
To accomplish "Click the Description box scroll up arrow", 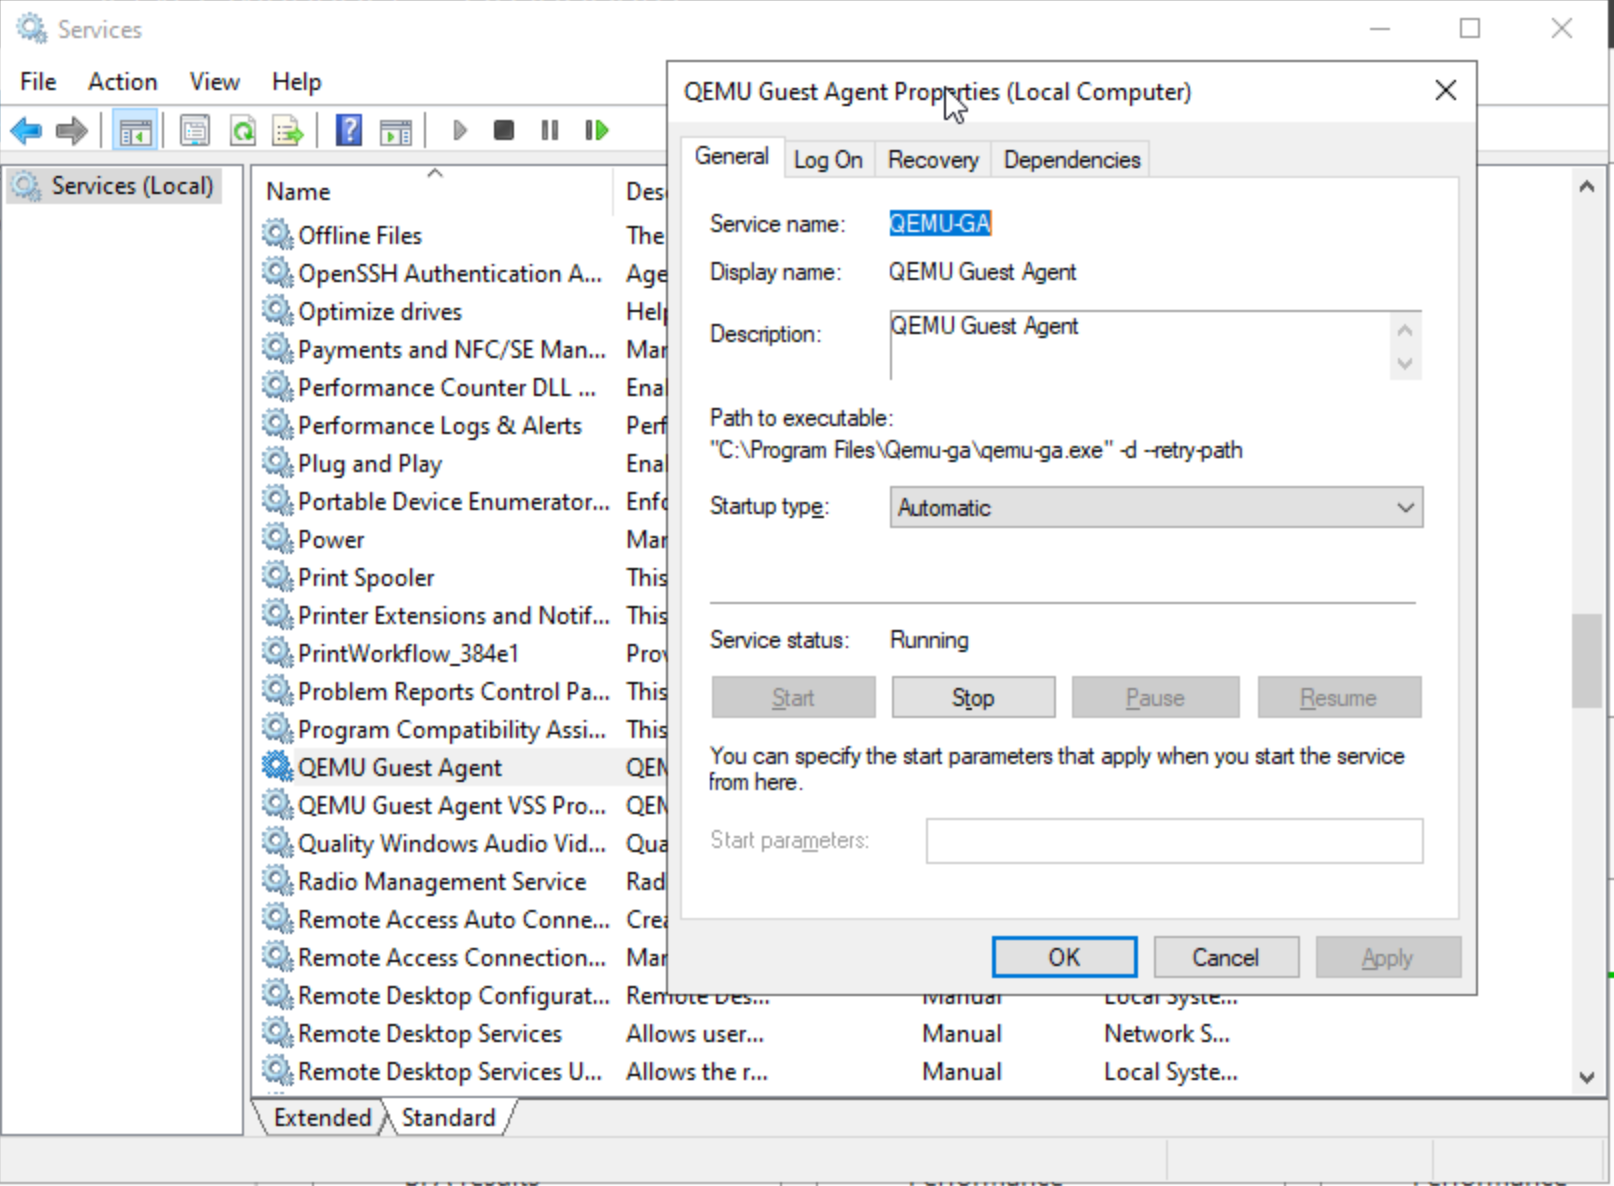I will coord(1405,329).
